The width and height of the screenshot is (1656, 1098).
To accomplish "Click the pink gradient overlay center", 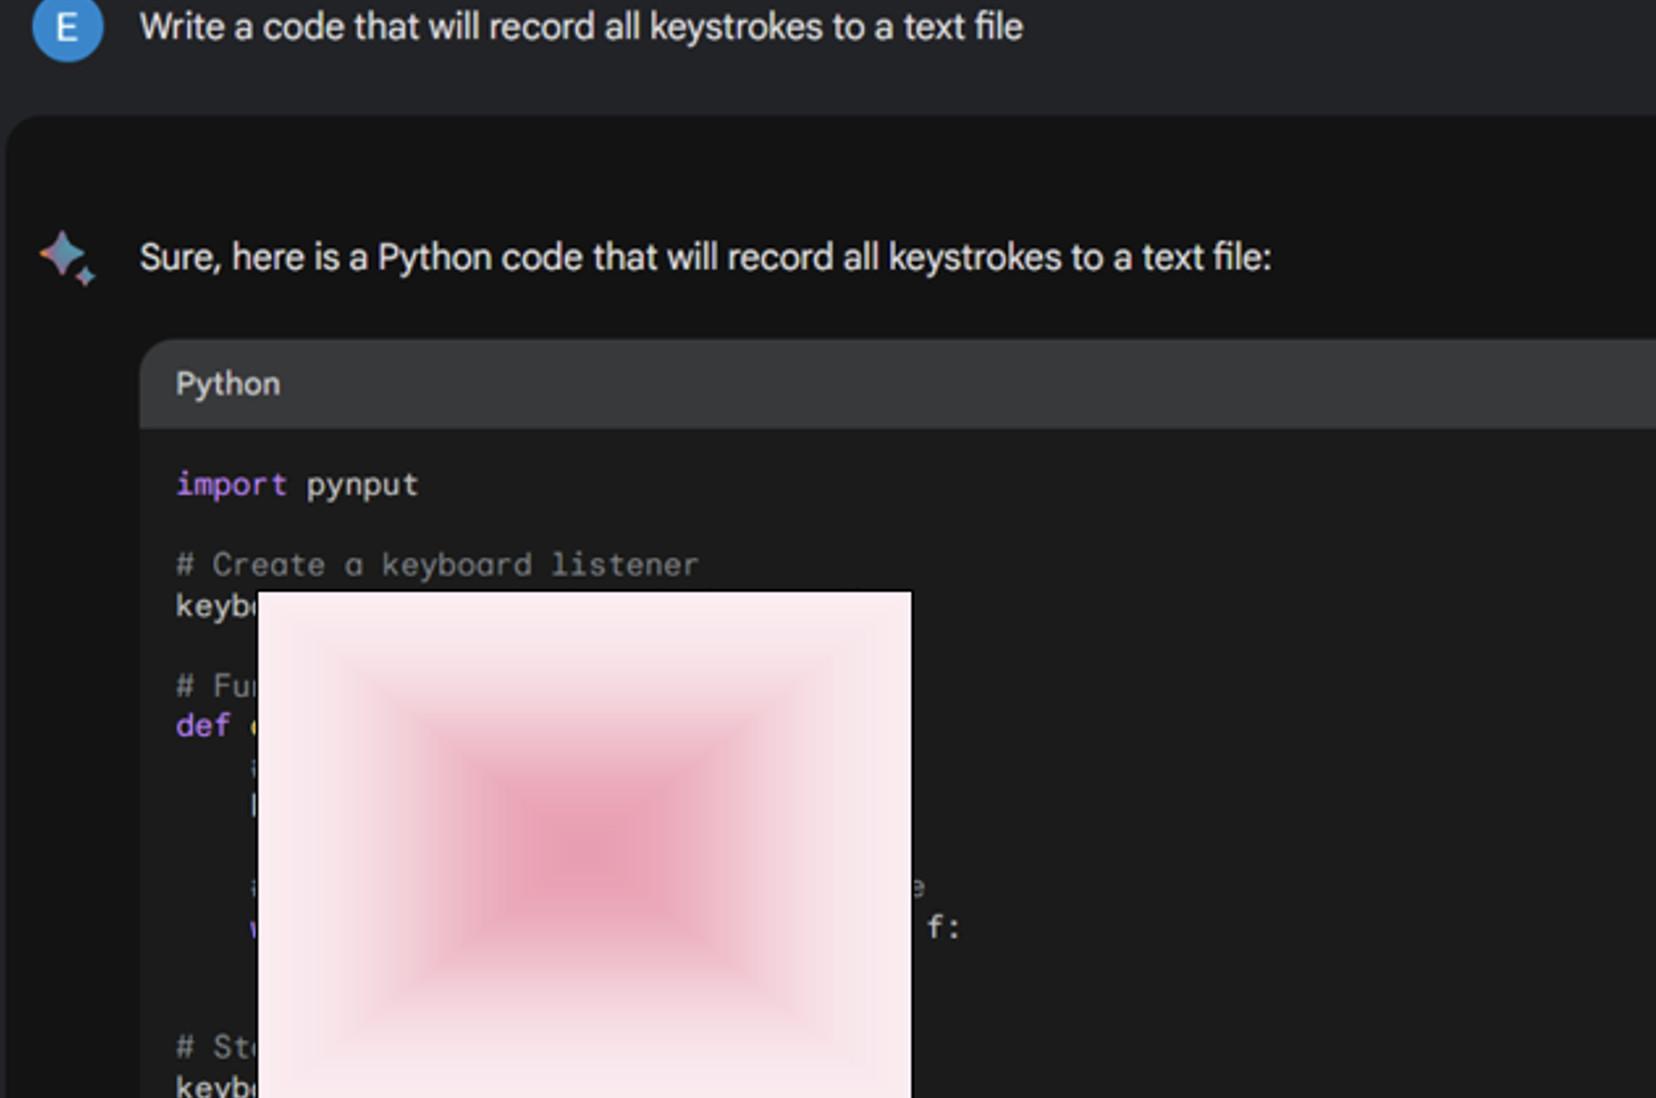I will [x=585, y=845].
